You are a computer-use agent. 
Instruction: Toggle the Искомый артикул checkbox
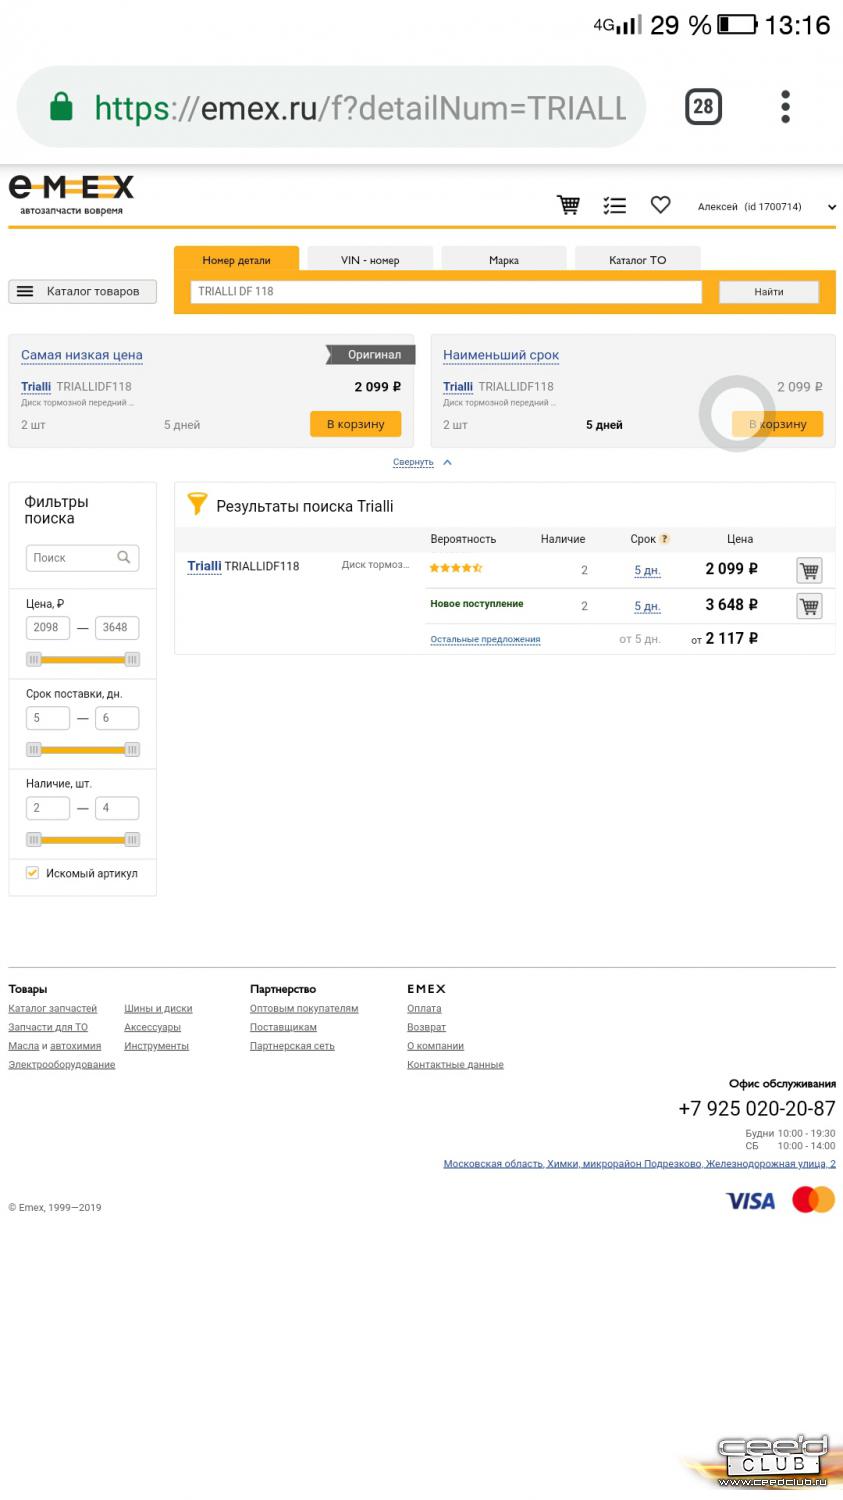click(x=33, y=873)
